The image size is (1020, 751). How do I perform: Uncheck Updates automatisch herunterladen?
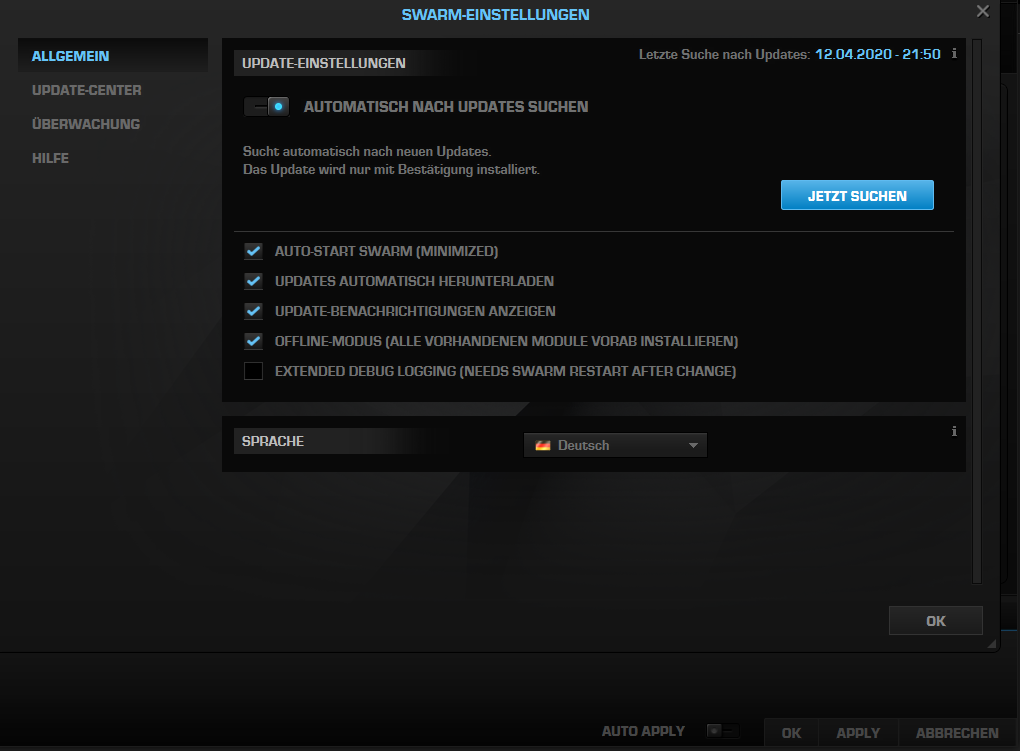click(x=254, y=281)
